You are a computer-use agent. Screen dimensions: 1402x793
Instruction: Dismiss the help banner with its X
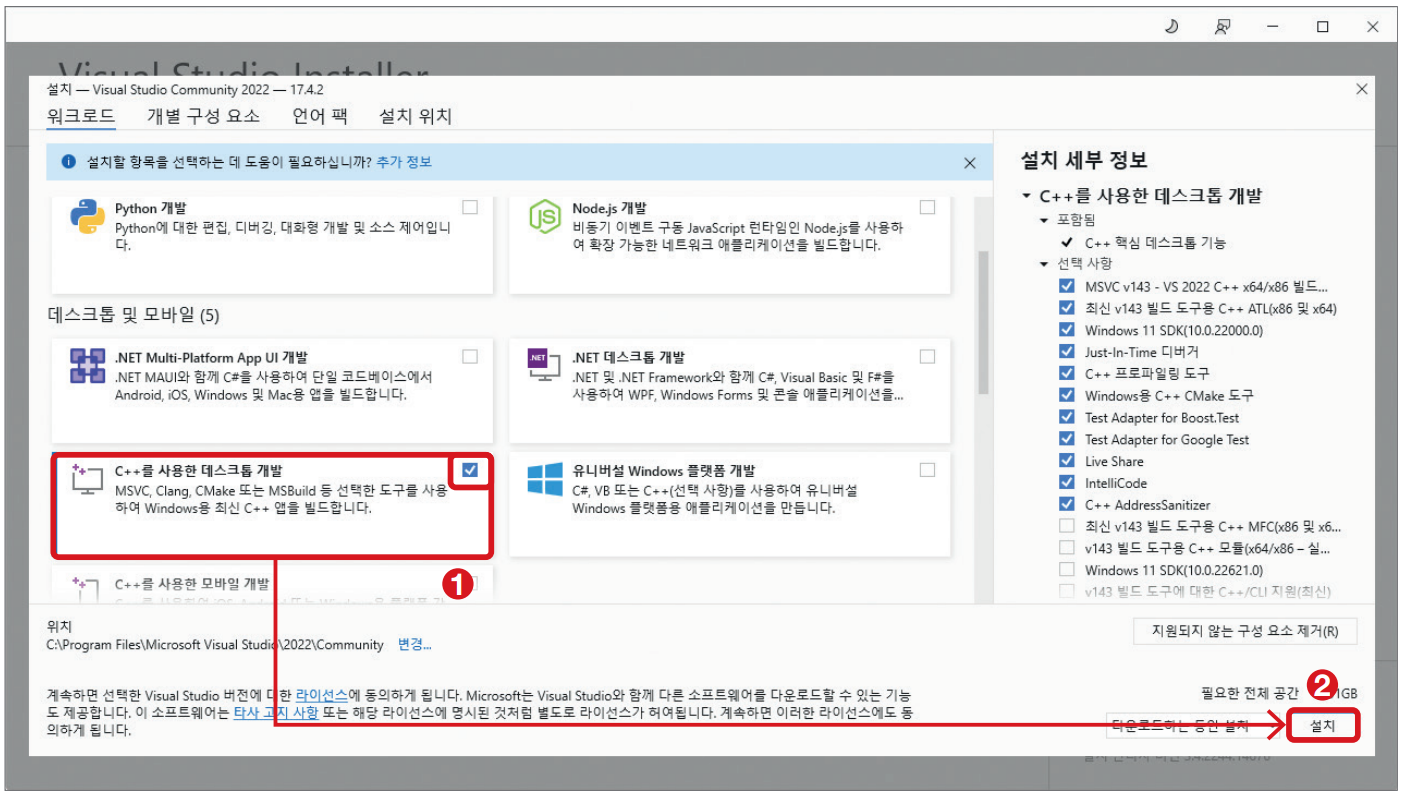point(969,162)
